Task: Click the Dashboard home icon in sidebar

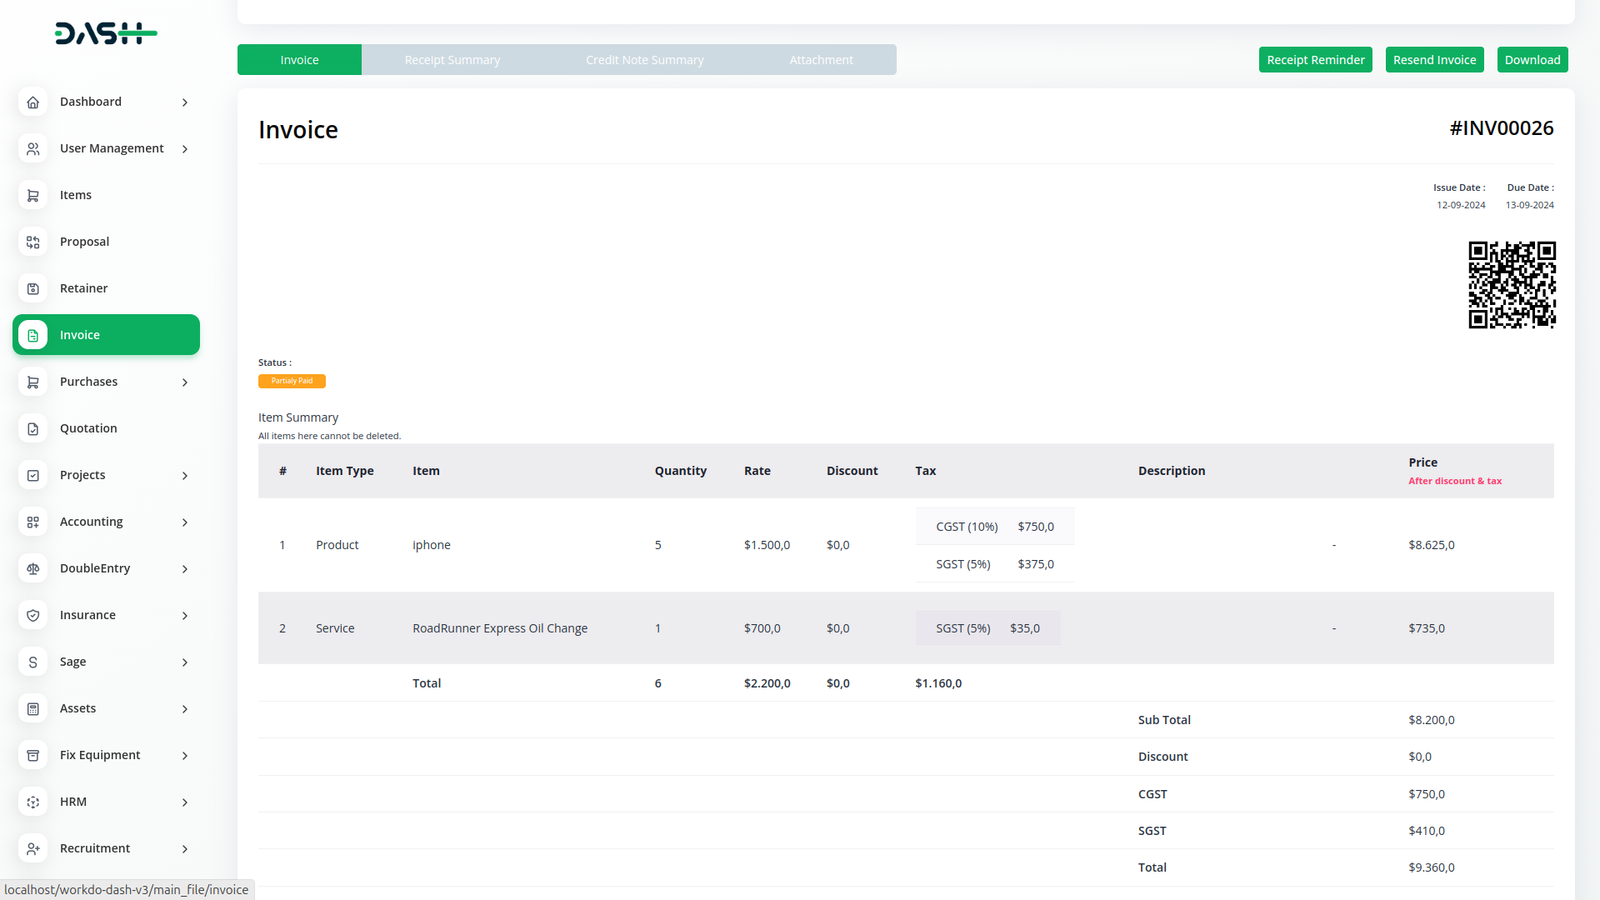Action: point(33,102)
